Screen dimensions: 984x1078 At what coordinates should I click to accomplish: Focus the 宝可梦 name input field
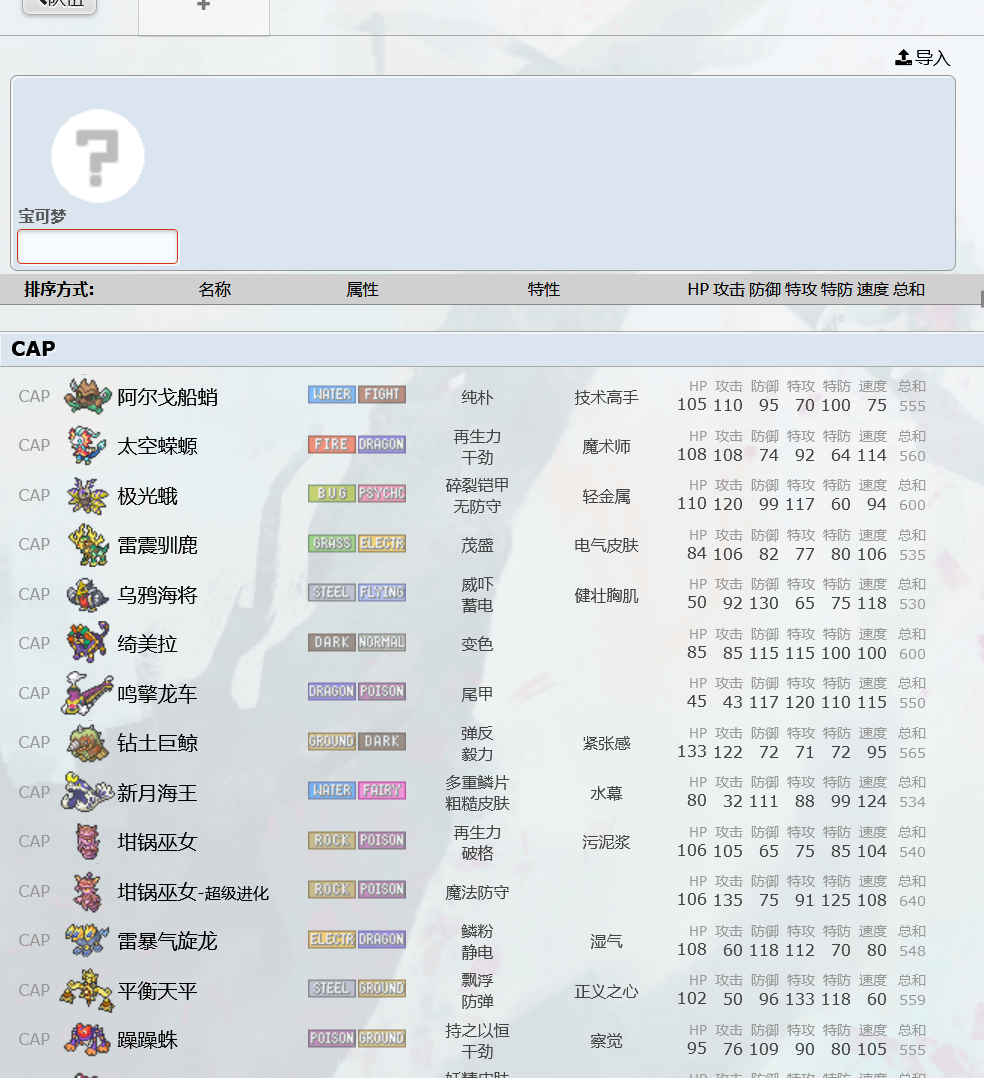(97, 246)
